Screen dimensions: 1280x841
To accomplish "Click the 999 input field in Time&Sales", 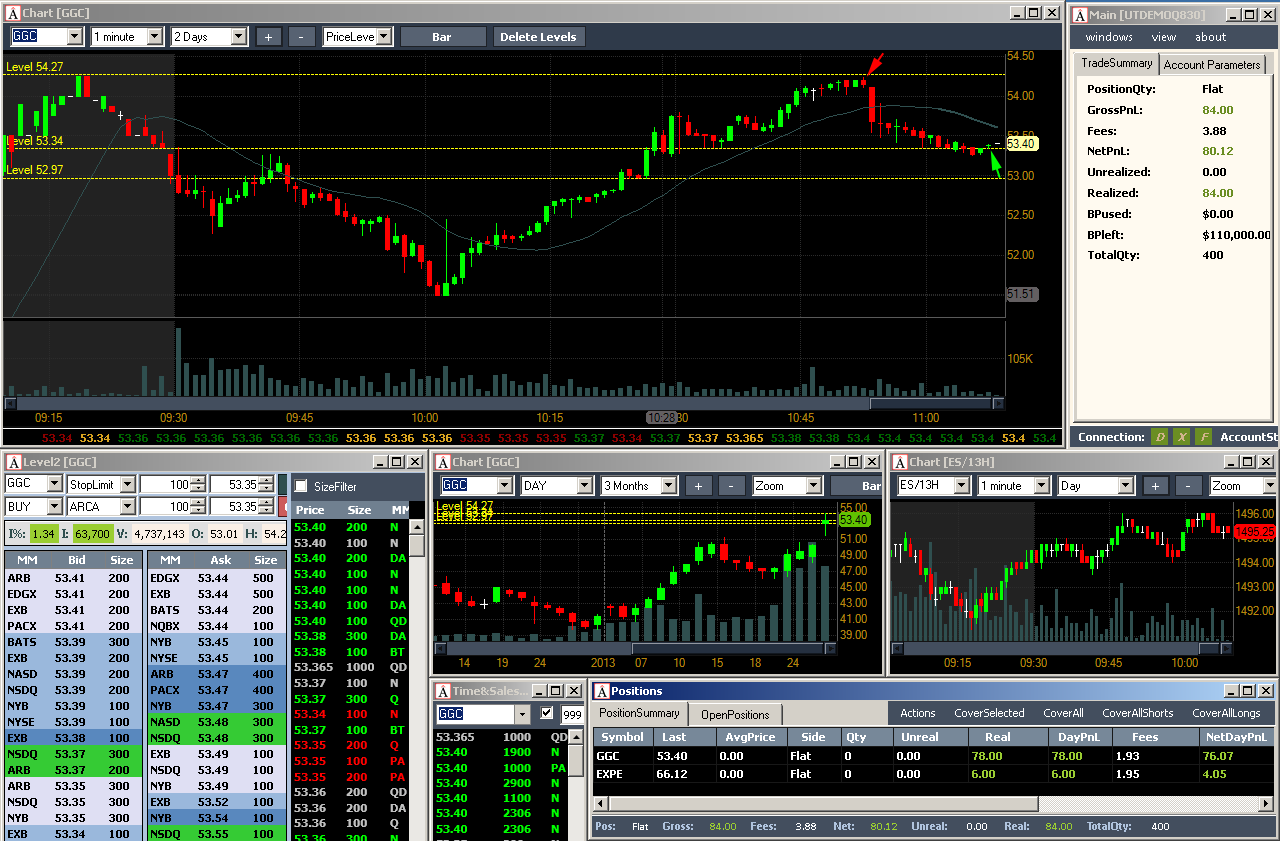I will pos(571,714).
